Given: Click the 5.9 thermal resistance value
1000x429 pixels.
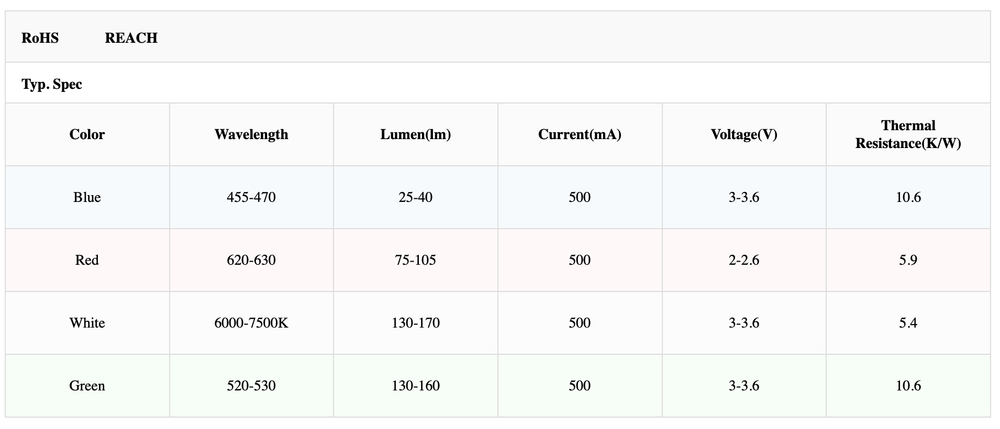Looking at the screenshot, I should [908, 260].
